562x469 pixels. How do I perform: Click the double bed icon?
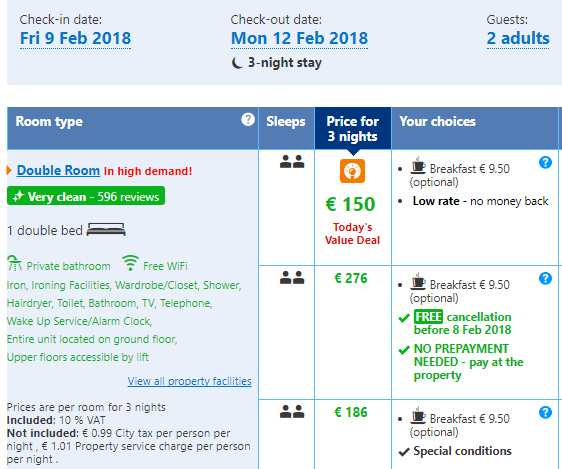click(106, 230)
